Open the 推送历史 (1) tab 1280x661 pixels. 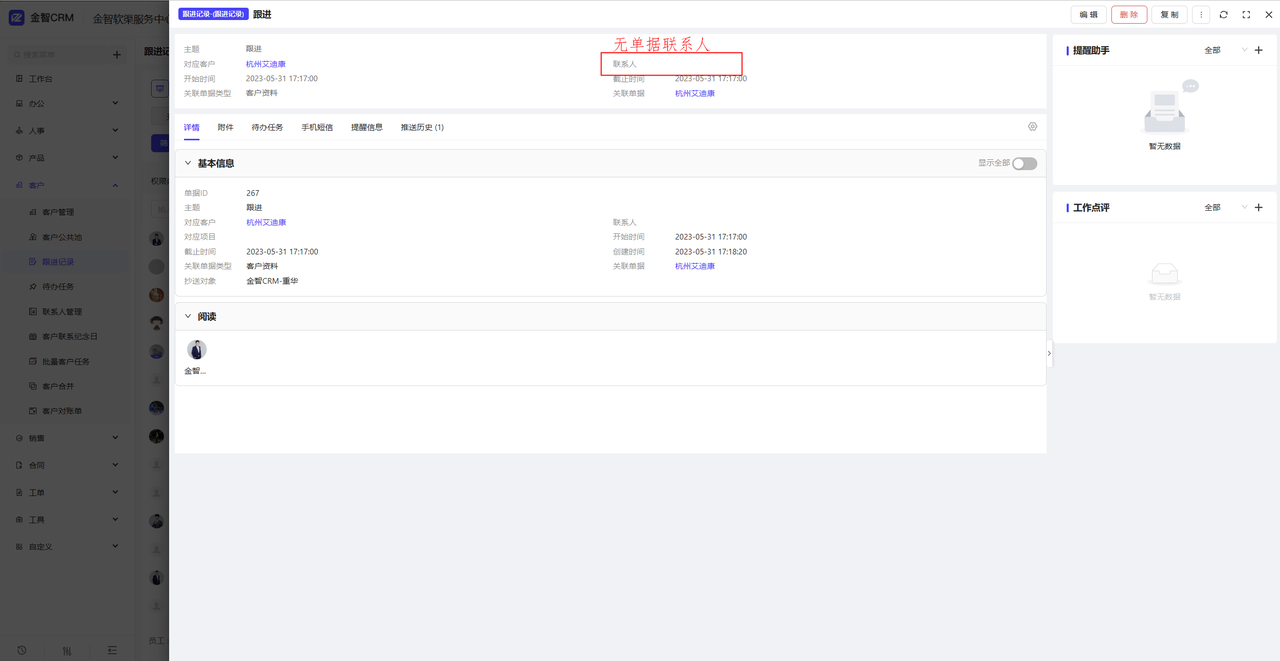tap(422, 128)
